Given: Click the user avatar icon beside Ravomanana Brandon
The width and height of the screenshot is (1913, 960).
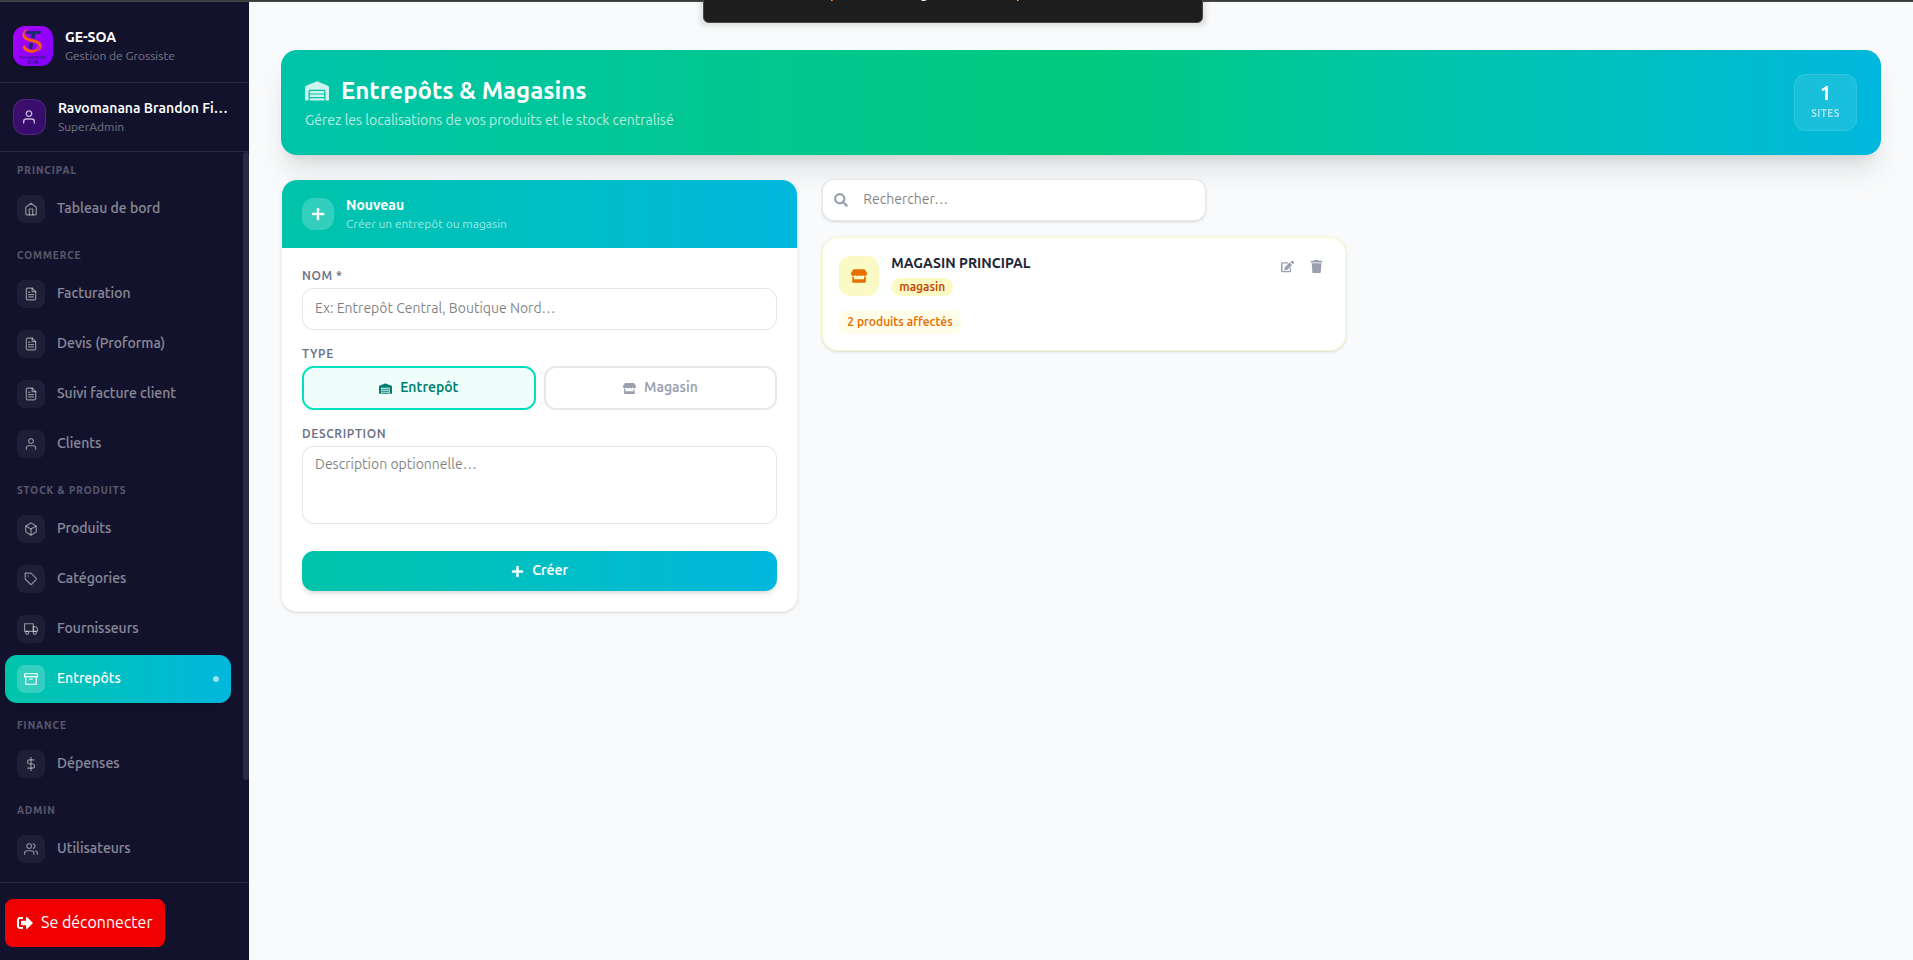Looking at the screenshot, I should [29, 117].
